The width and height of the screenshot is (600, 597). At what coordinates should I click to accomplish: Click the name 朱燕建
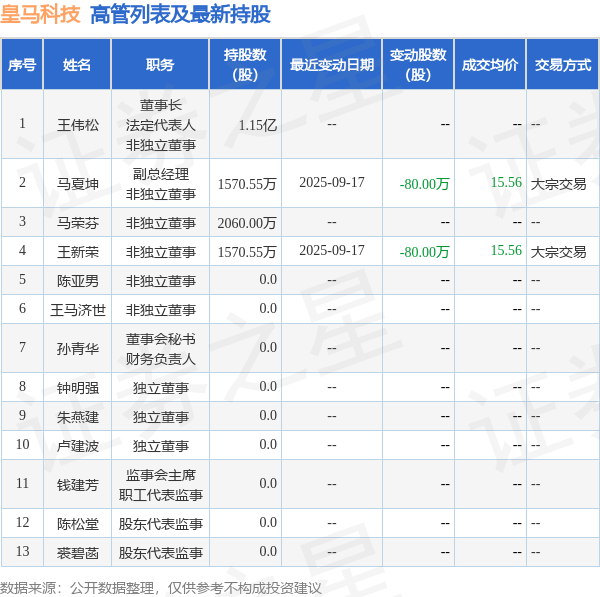point(78,417)
